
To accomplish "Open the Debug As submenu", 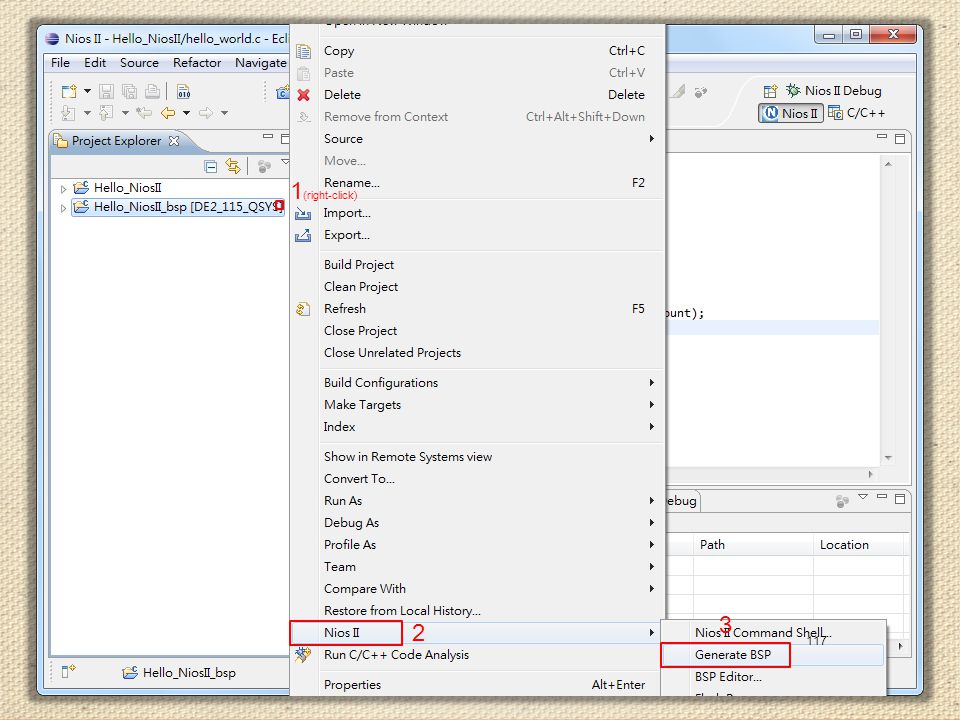I will pos(478,523).
